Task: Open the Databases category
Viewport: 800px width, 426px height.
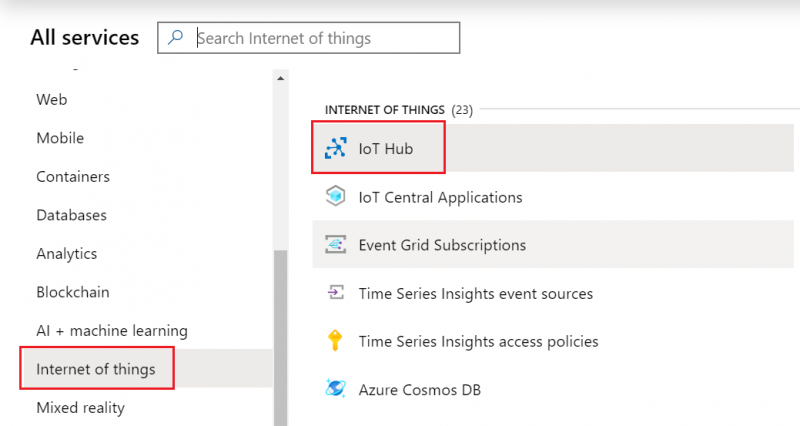Action: (71, 215)
